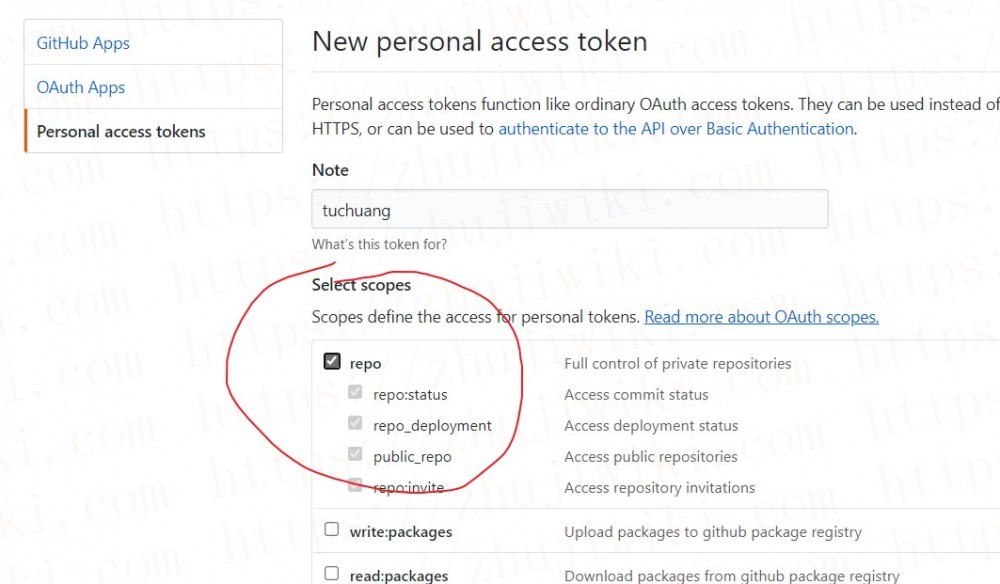
Task: Click the Full control of private repositories description
Action: (x=677, y=363)
